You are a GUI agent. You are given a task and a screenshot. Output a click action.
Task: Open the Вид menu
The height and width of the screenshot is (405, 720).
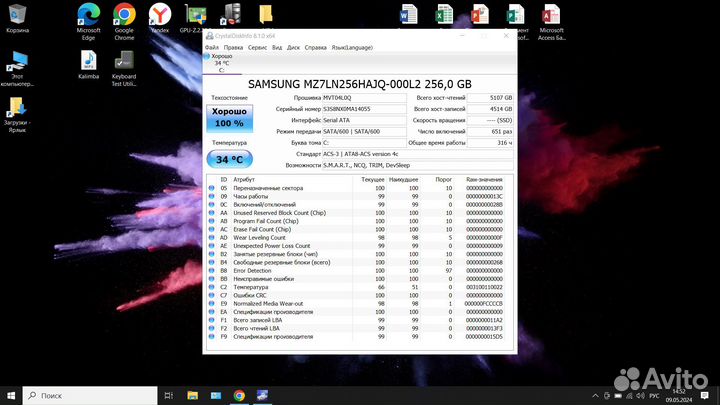click(x=277, y=47)
